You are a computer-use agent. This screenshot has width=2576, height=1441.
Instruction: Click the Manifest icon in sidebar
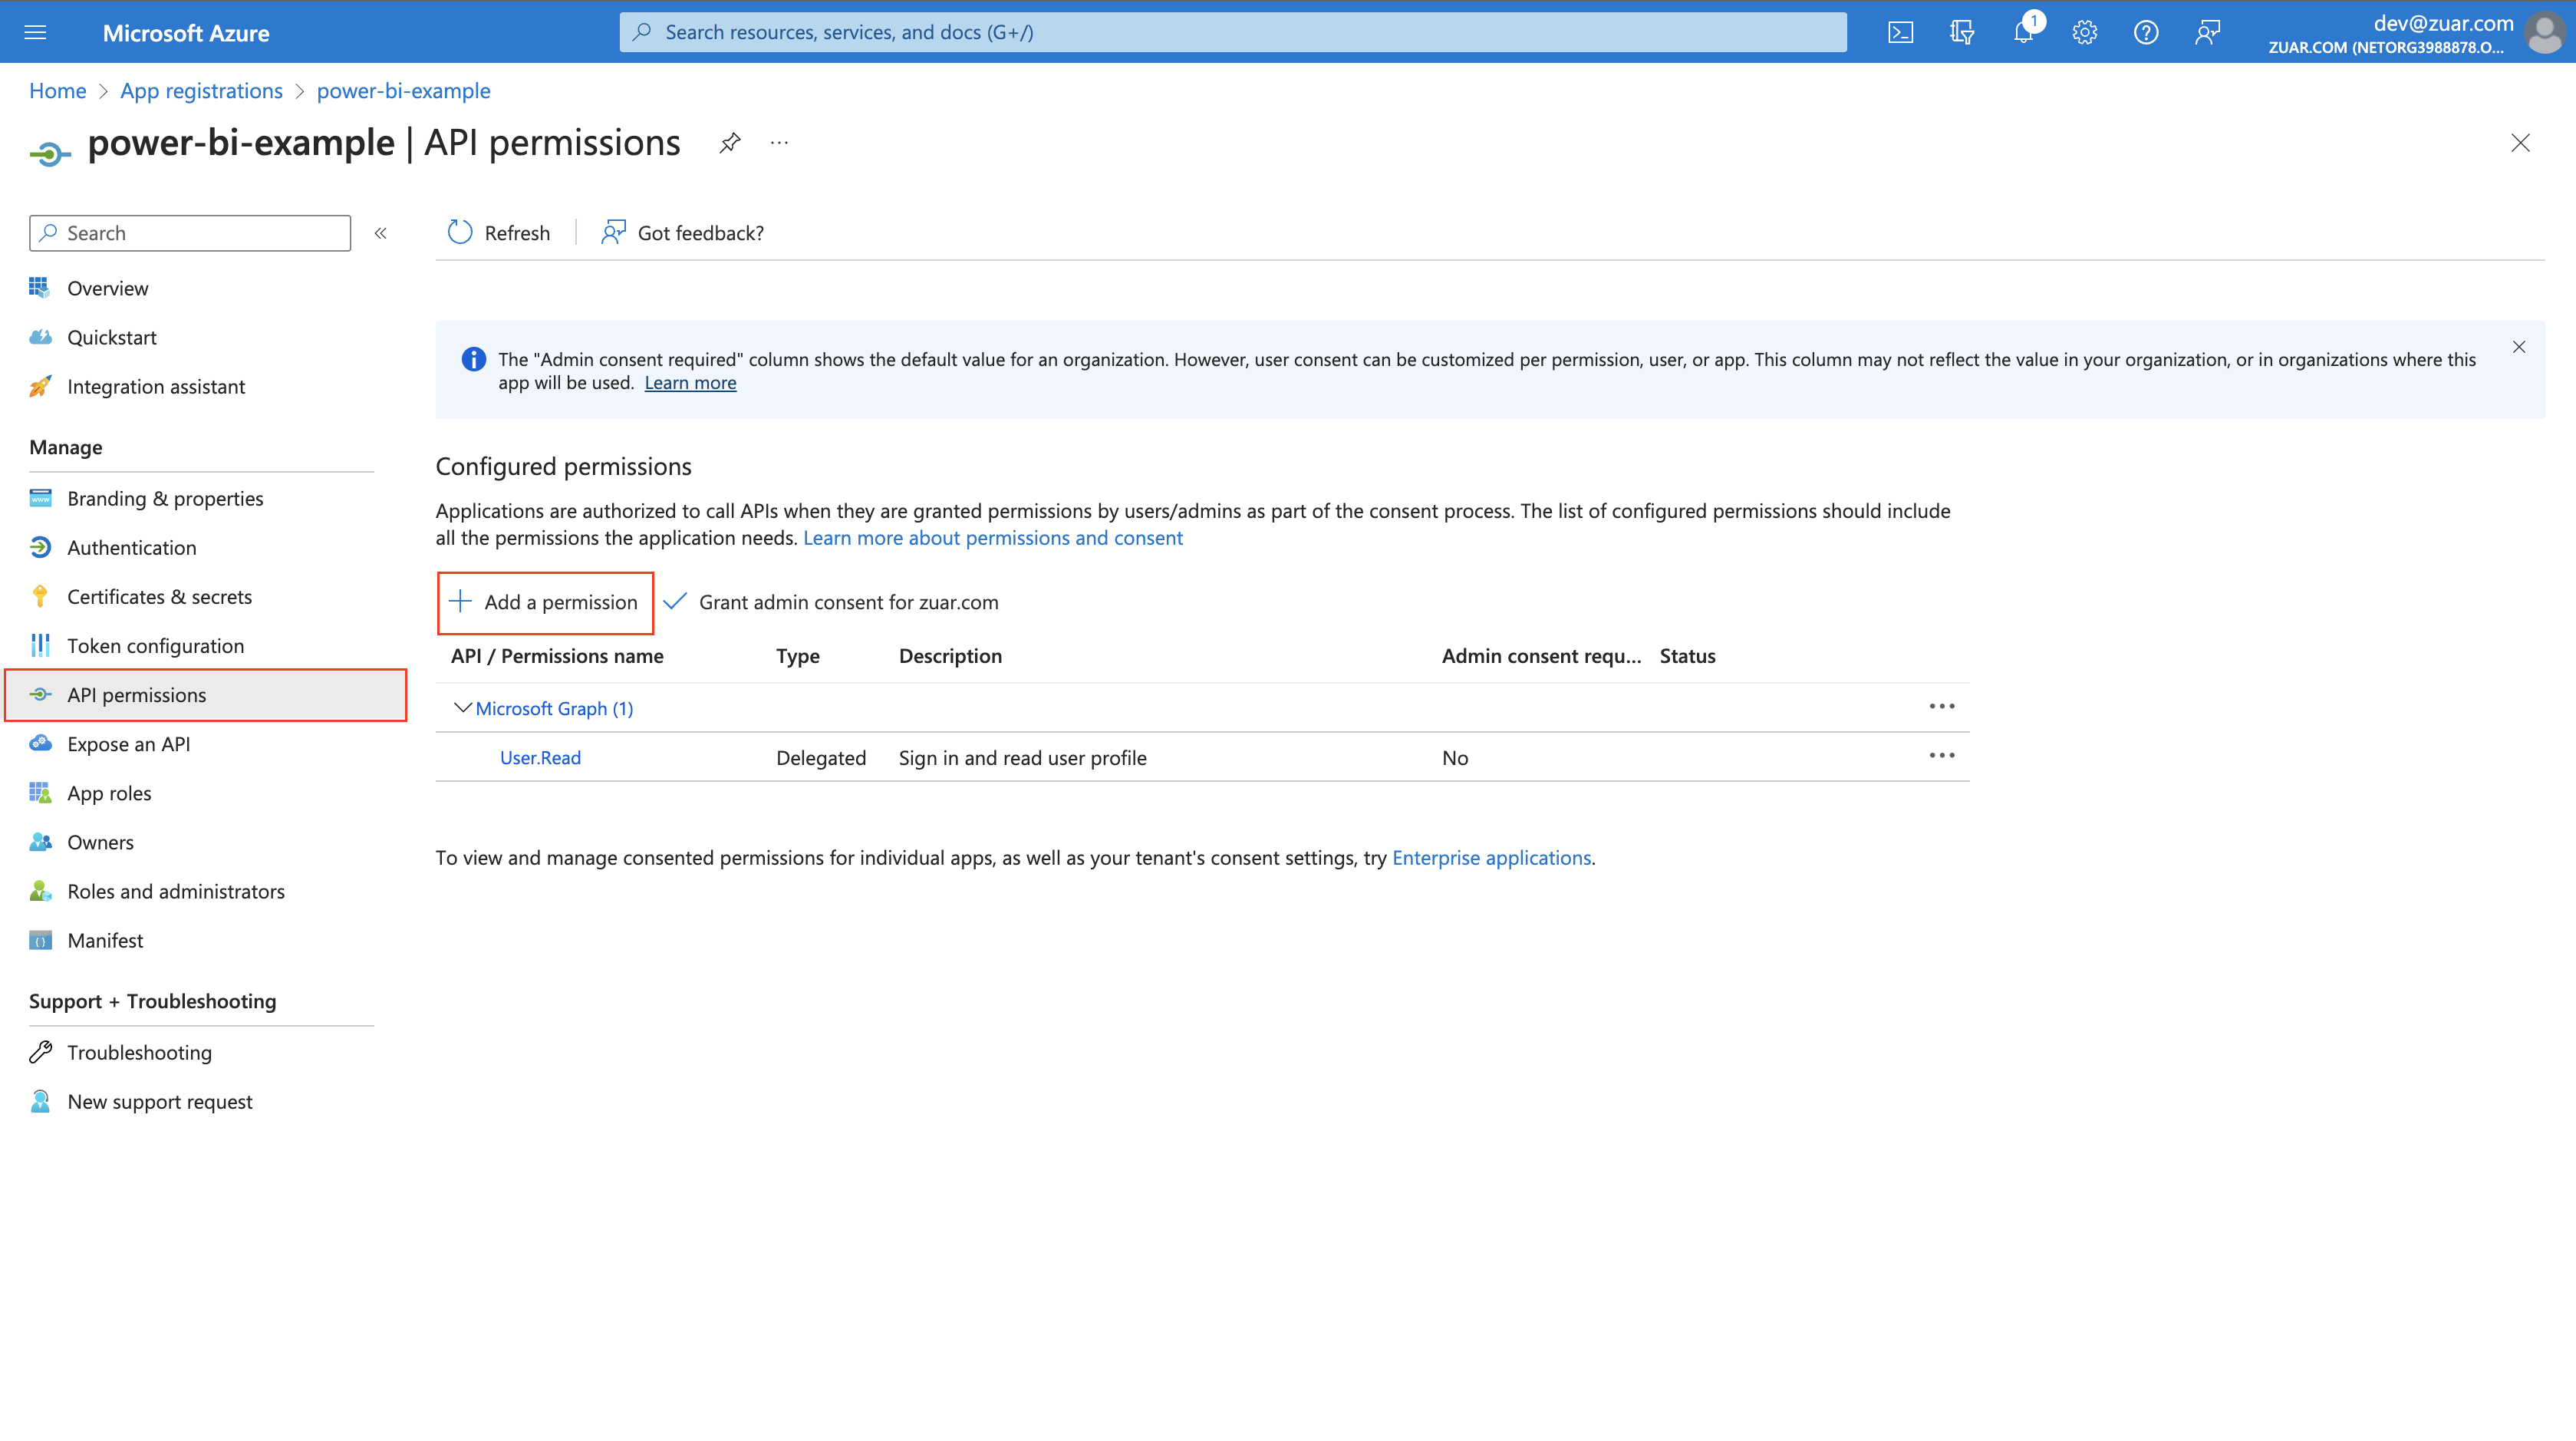pyautogui.click(x=40, y=940)
